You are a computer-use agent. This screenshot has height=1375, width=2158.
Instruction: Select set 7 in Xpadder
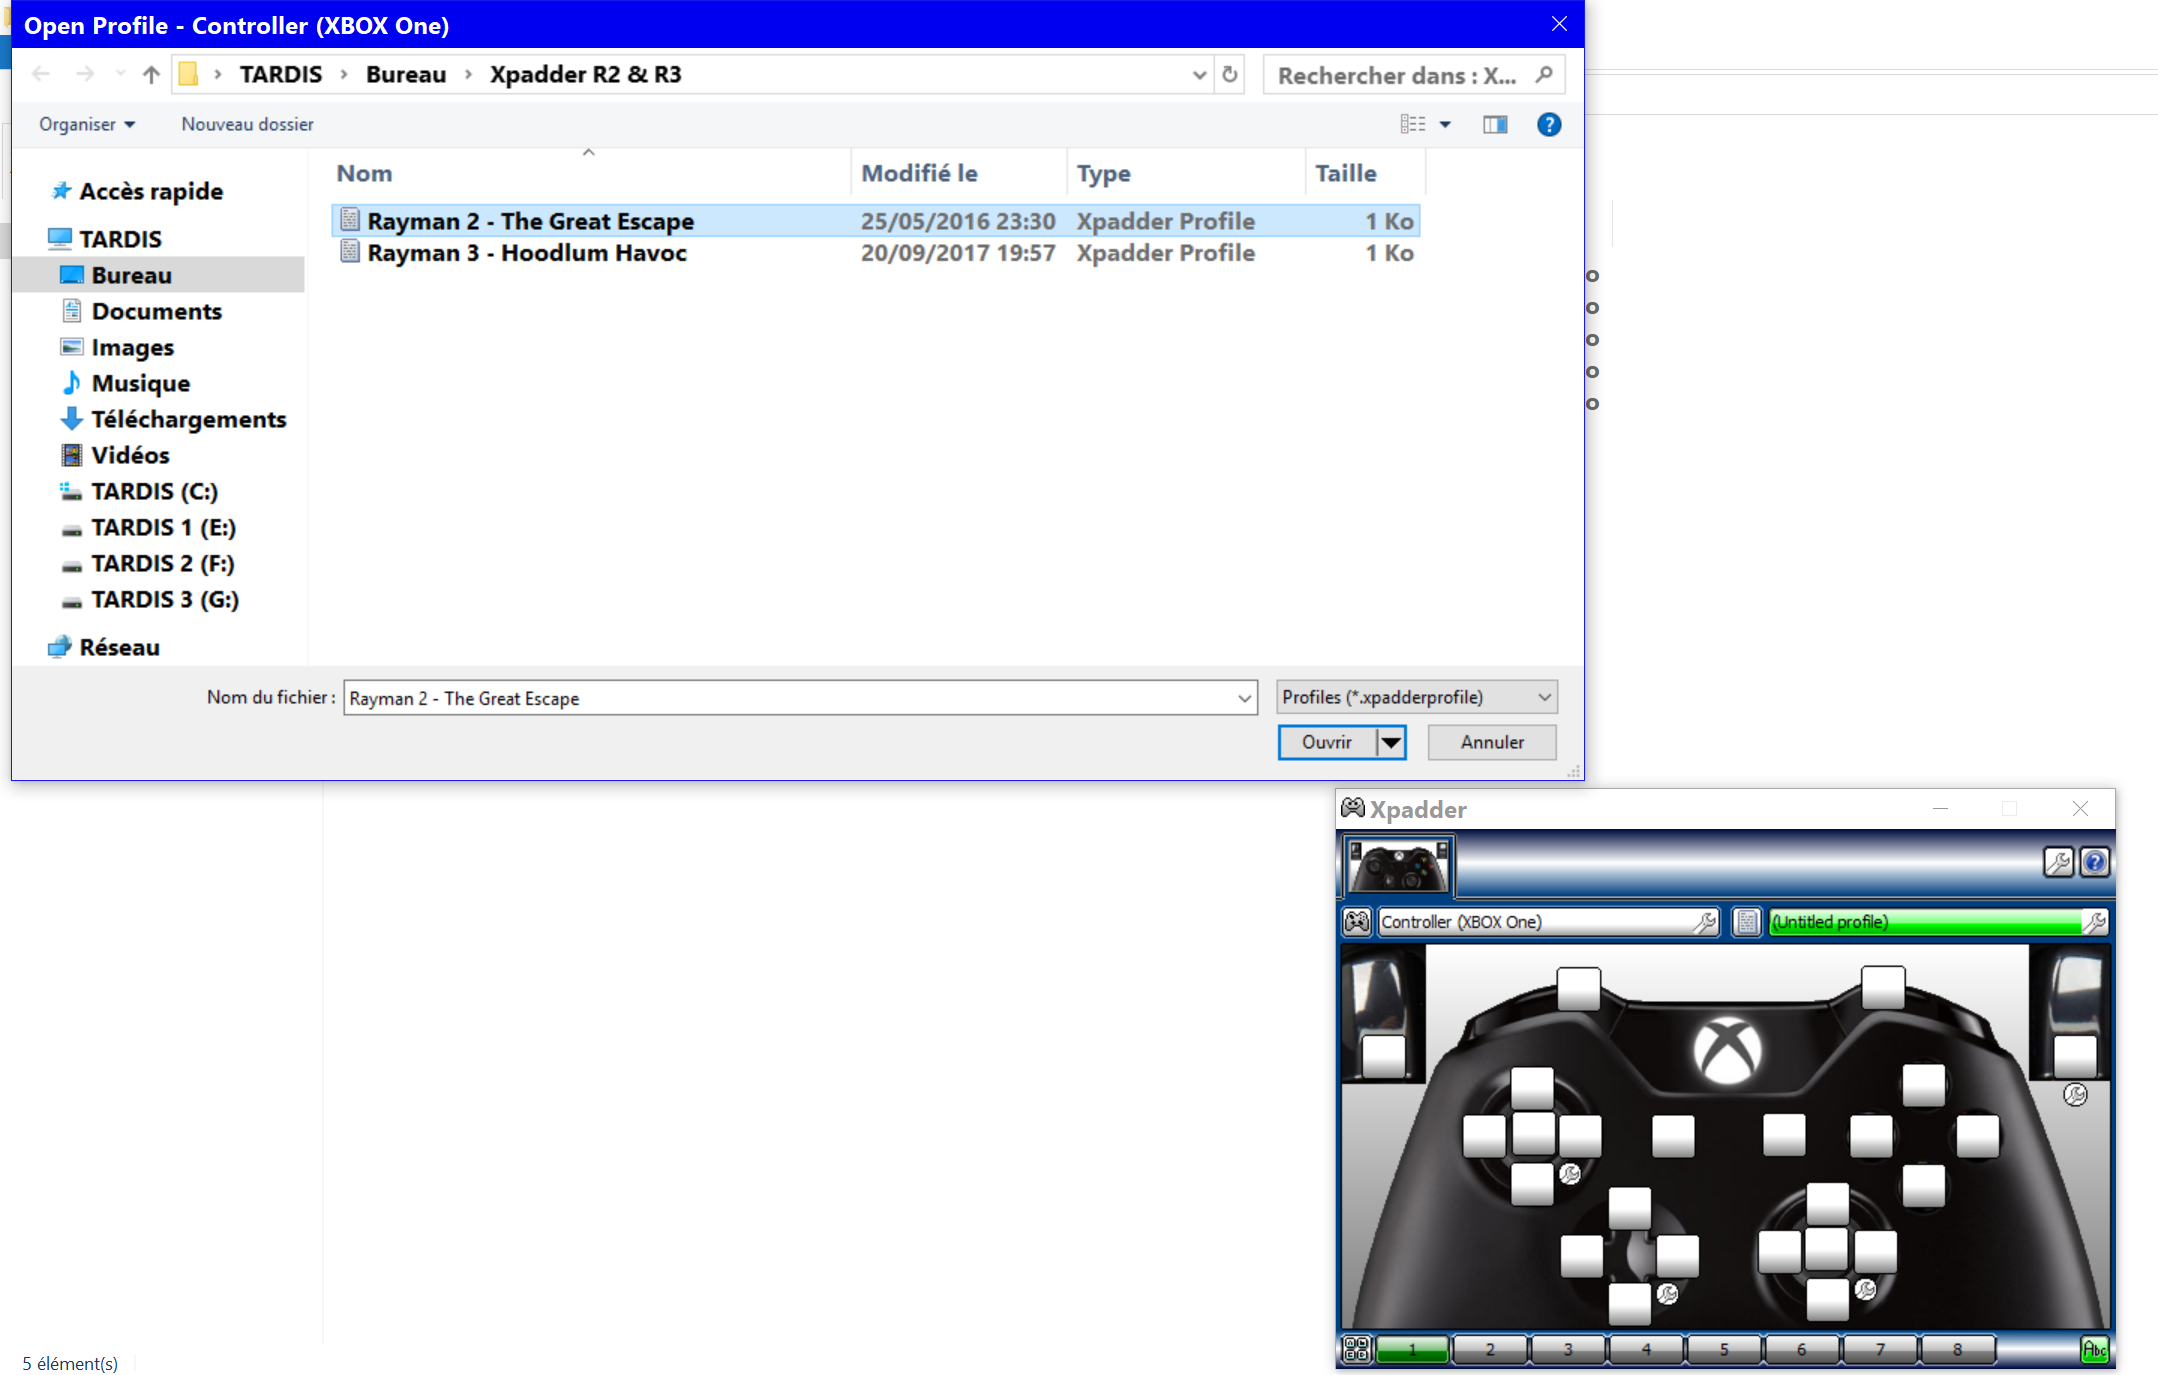tap(1880, 1350)
